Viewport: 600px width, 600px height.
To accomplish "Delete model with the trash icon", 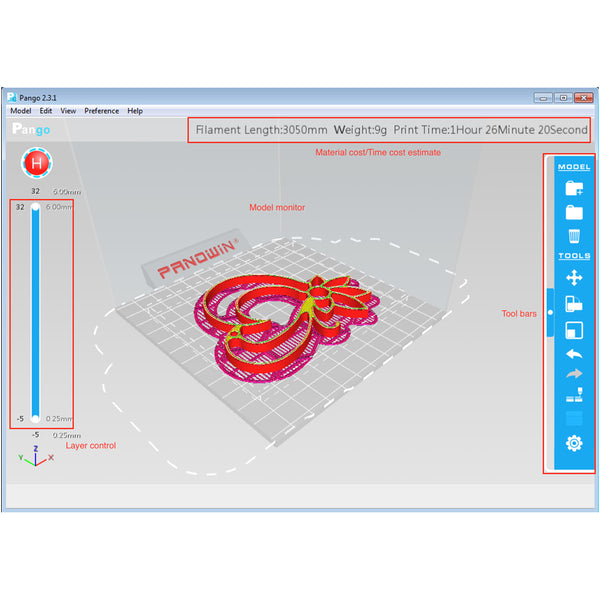I will point(574,236).
